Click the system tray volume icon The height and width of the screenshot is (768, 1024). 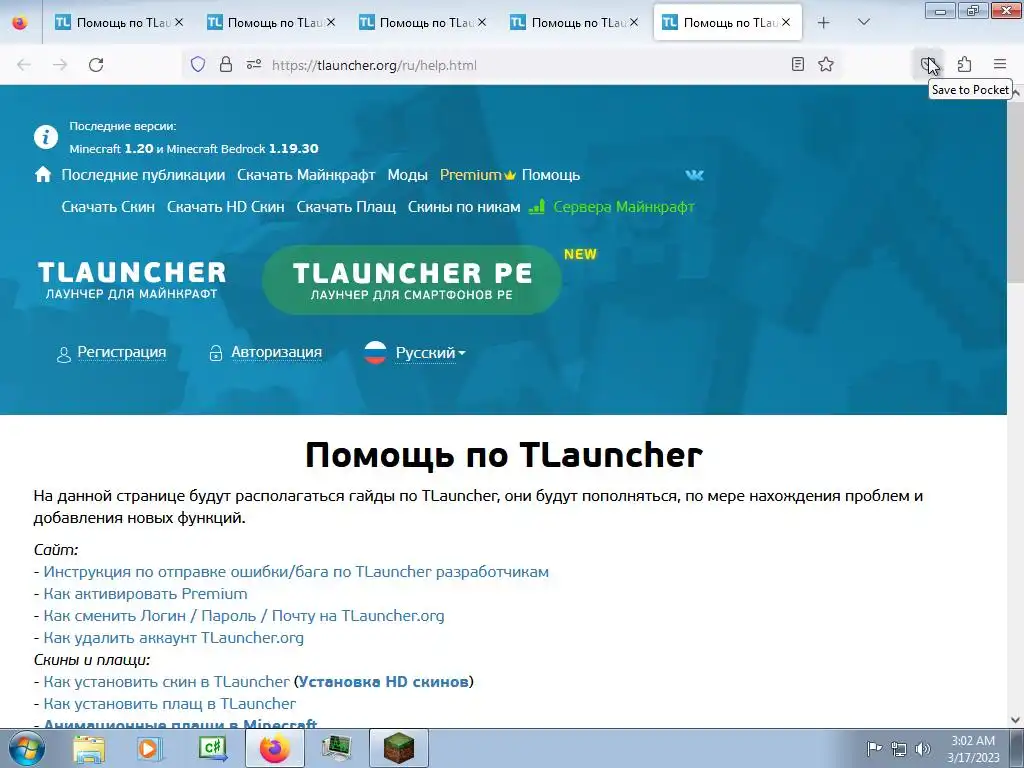tap(923, 748)
